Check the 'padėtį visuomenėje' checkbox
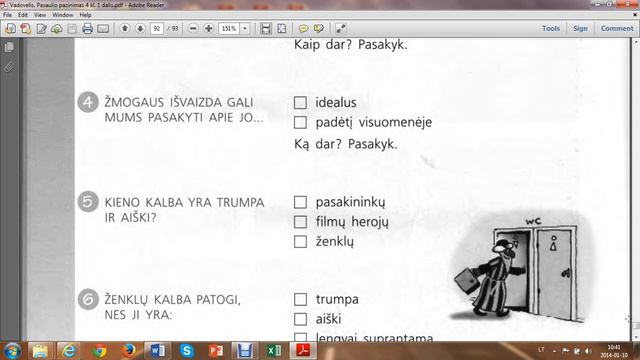The width and height of the screenshot is (640, 360). 300,122
